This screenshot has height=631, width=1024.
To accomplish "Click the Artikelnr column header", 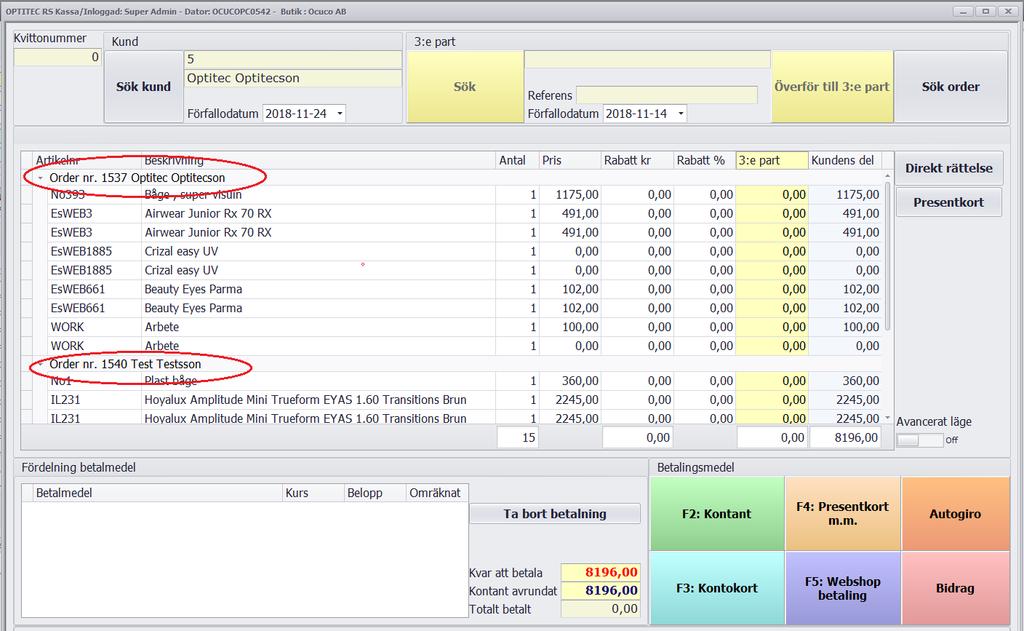I will [x=86, y=161].
